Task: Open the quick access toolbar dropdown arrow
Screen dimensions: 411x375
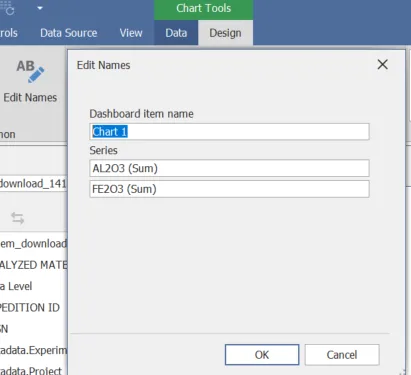Action: click(x=40, y=8)
